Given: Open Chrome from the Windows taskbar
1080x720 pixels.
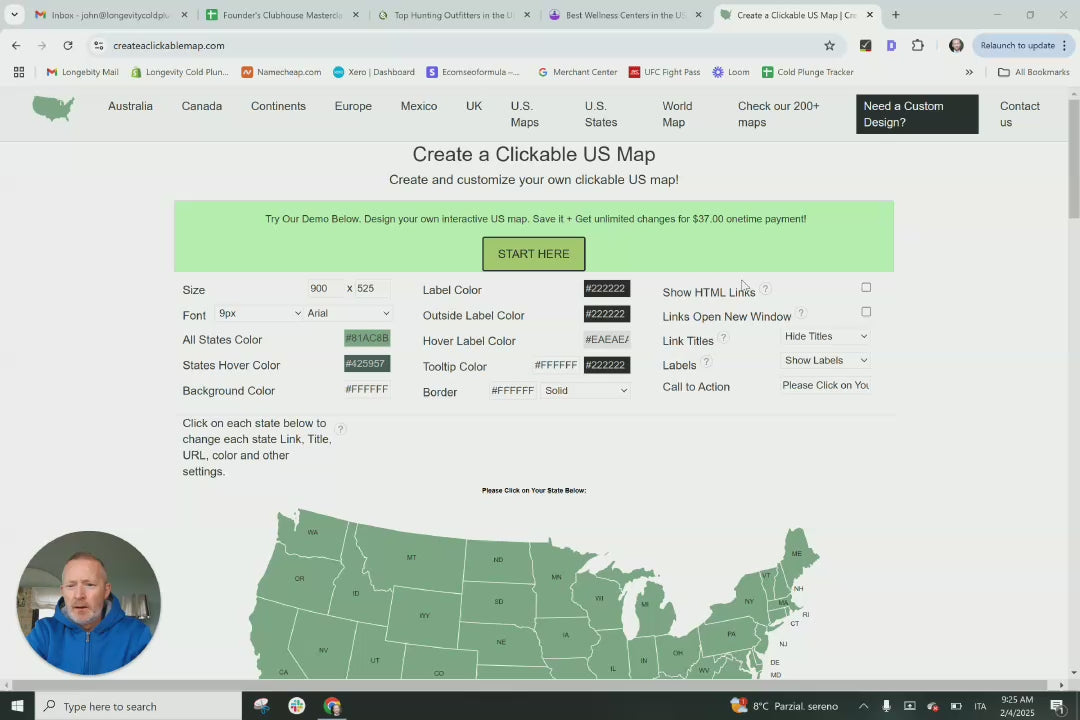Looking at the screenshot, I should click(332, 706).
